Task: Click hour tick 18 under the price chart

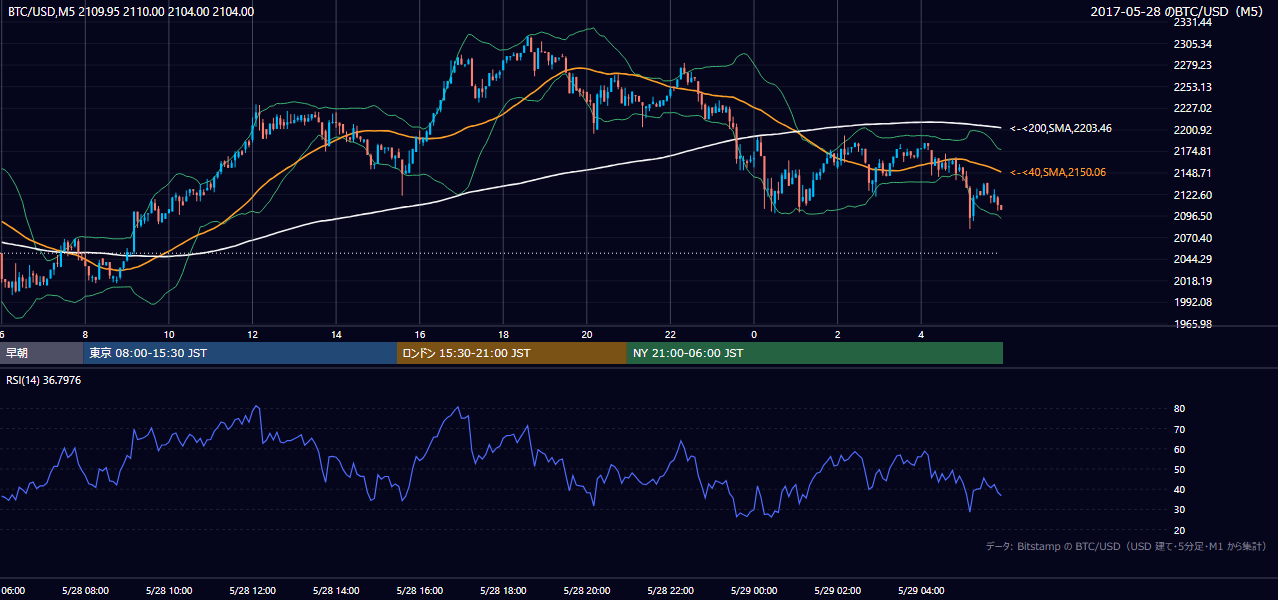Action: [504, 334]
